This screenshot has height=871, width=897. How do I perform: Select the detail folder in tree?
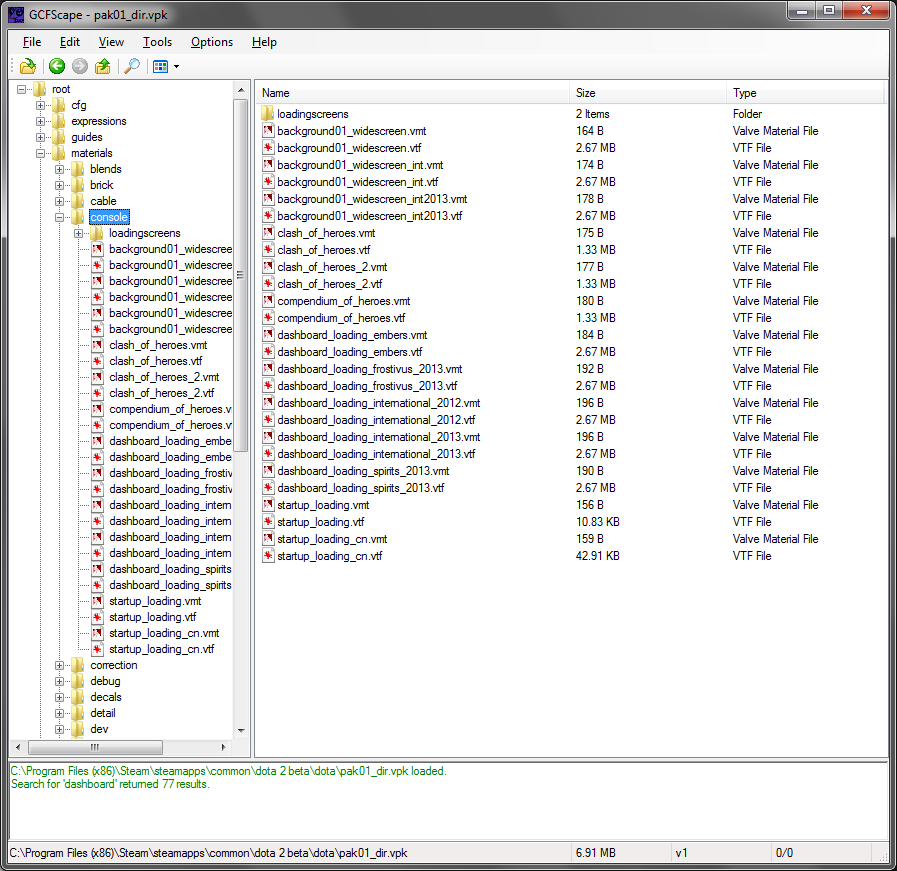tap(103, 713)
